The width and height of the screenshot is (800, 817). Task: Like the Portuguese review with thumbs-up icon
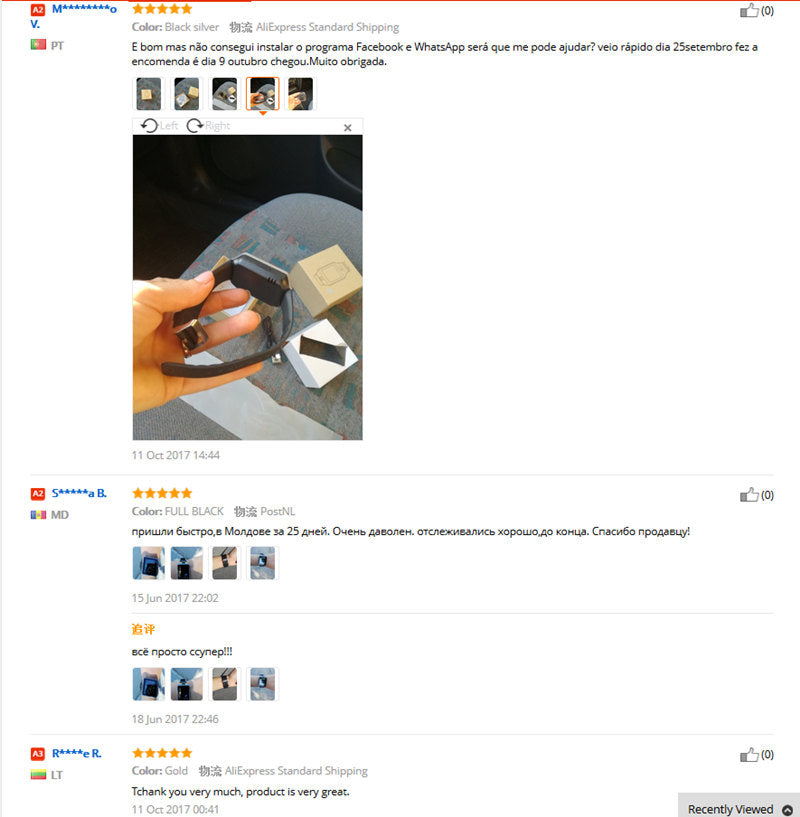(749, 10)
